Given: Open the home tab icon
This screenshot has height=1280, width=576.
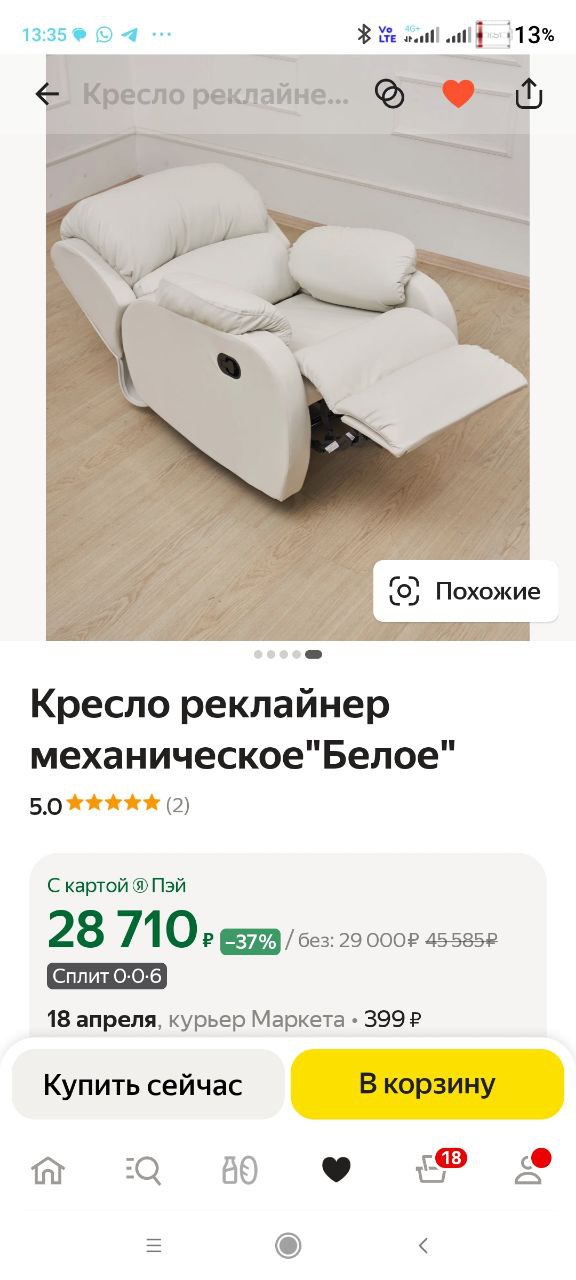Looking at the screenshot, I should 48,1169.
